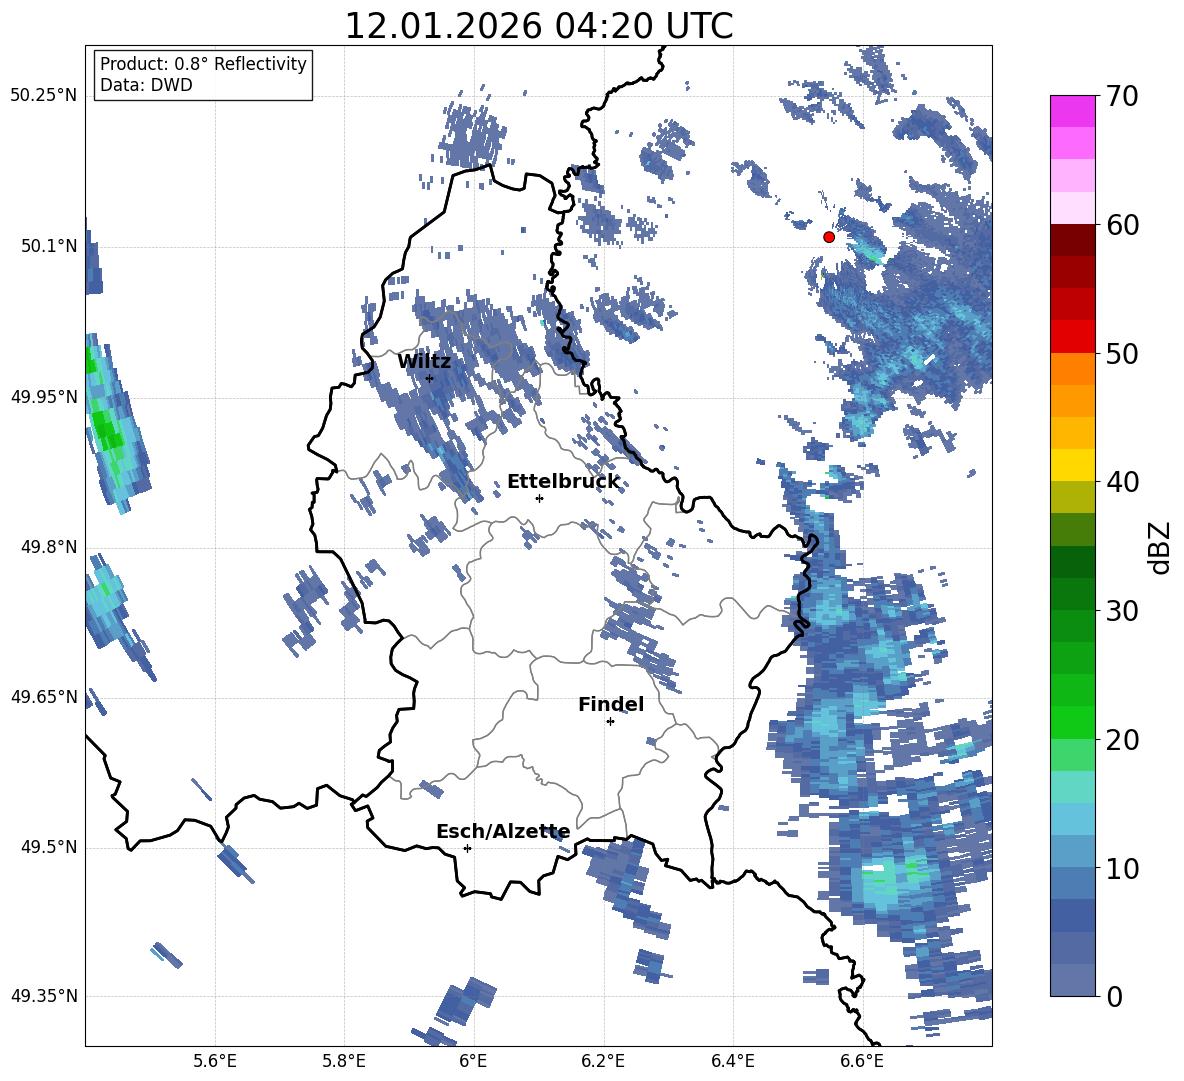Viewport: 1184px width, 1081px height.
Task: Click the red radar site dot
Action: (x=829, y=237)
